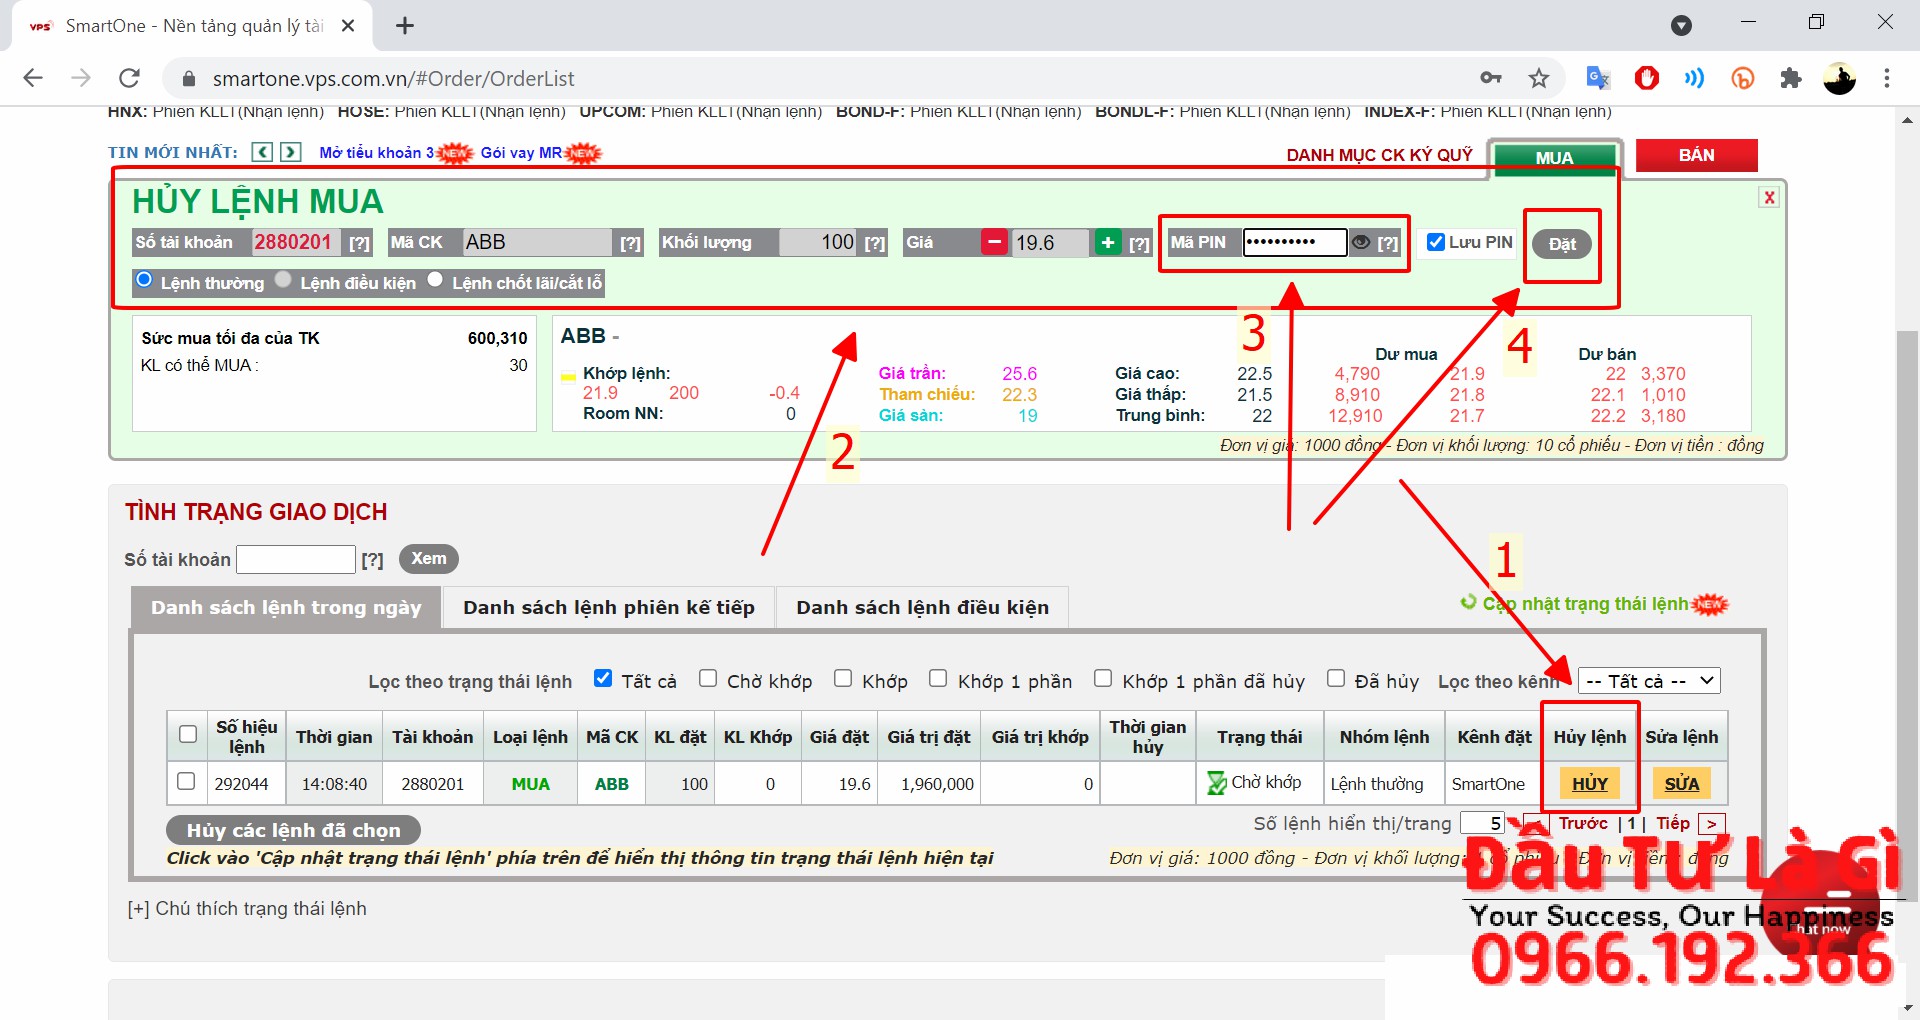Check the Khớp 1 phần đã hủy filter

coord(1103,678)
